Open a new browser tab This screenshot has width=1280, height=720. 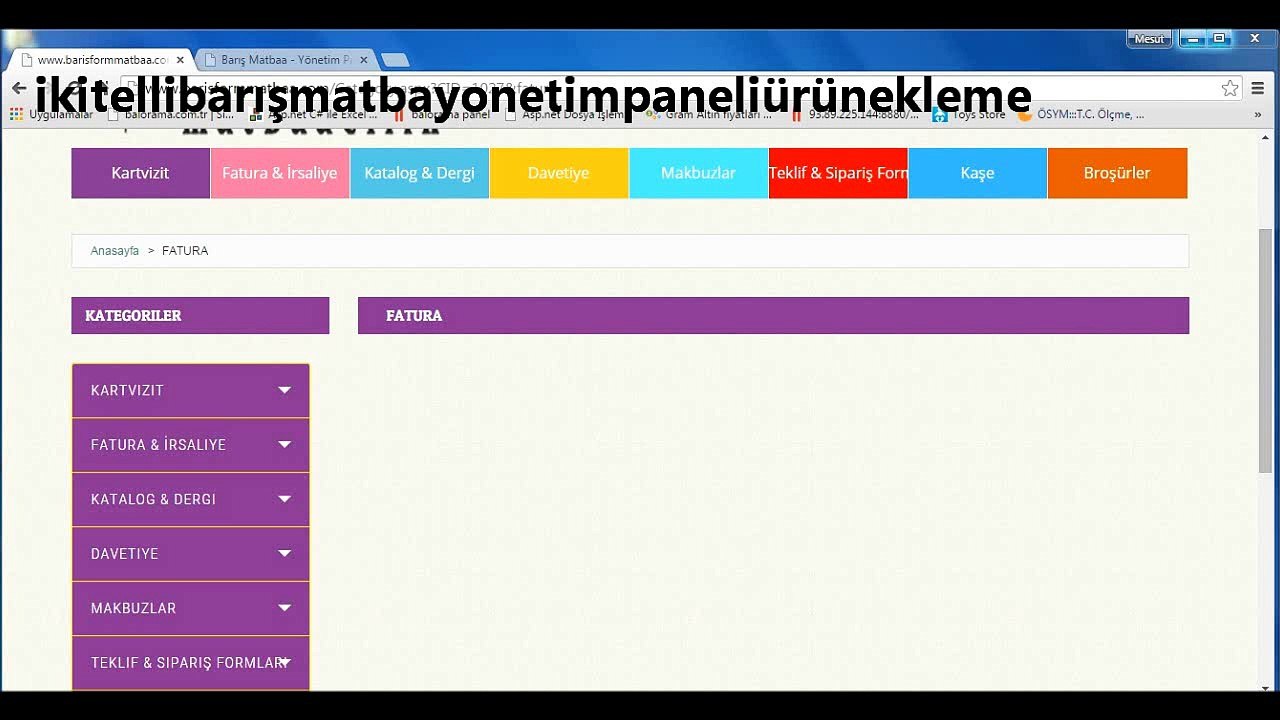pos(395,60)
